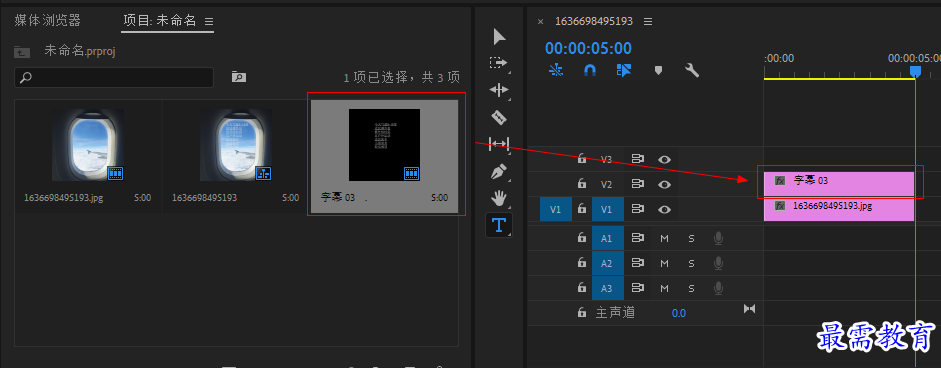Toggle sync lock on track V2
The height and width of the screenshot is (368, 941).
tap(637, 184)
